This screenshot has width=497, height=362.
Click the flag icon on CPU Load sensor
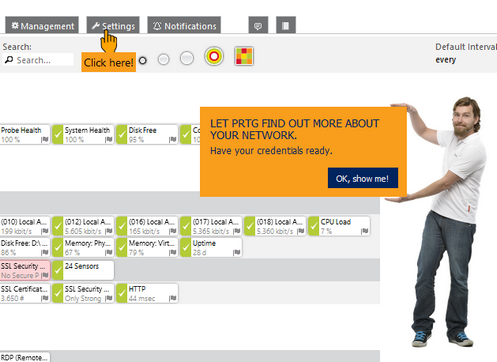[365, 231]
